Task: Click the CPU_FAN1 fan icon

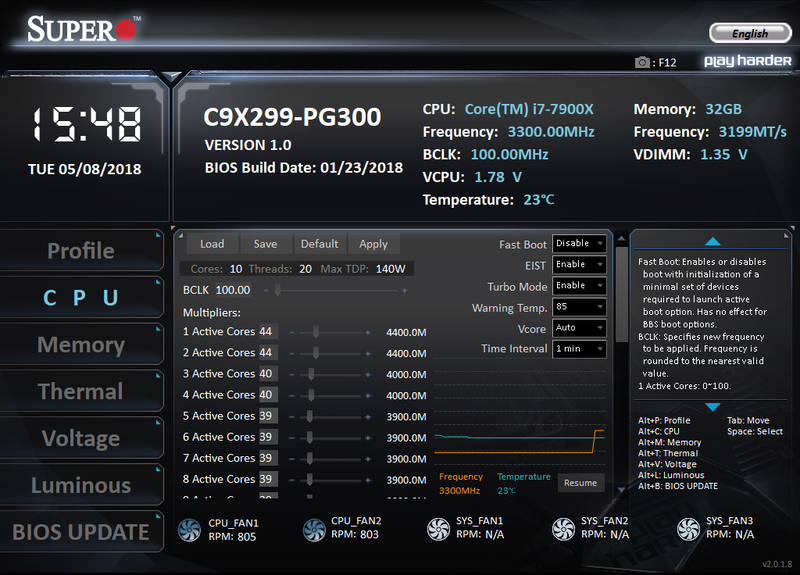Action: click(189, 530)
